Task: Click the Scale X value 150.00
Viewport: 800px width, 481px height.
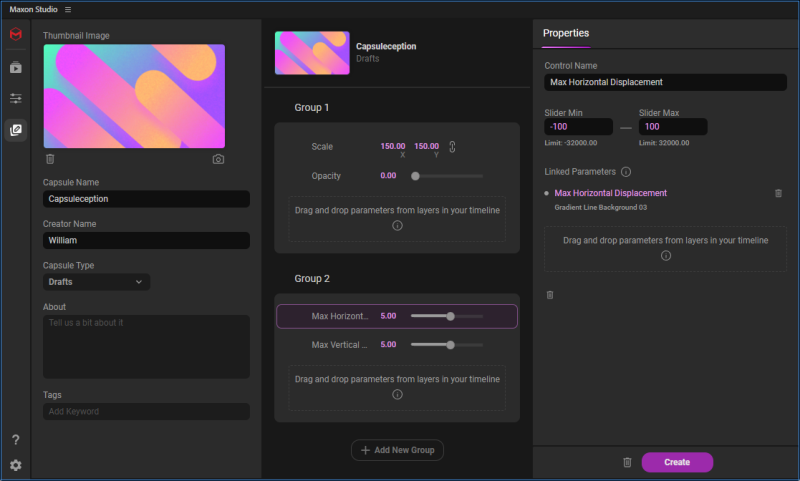Action: point(393,146)
